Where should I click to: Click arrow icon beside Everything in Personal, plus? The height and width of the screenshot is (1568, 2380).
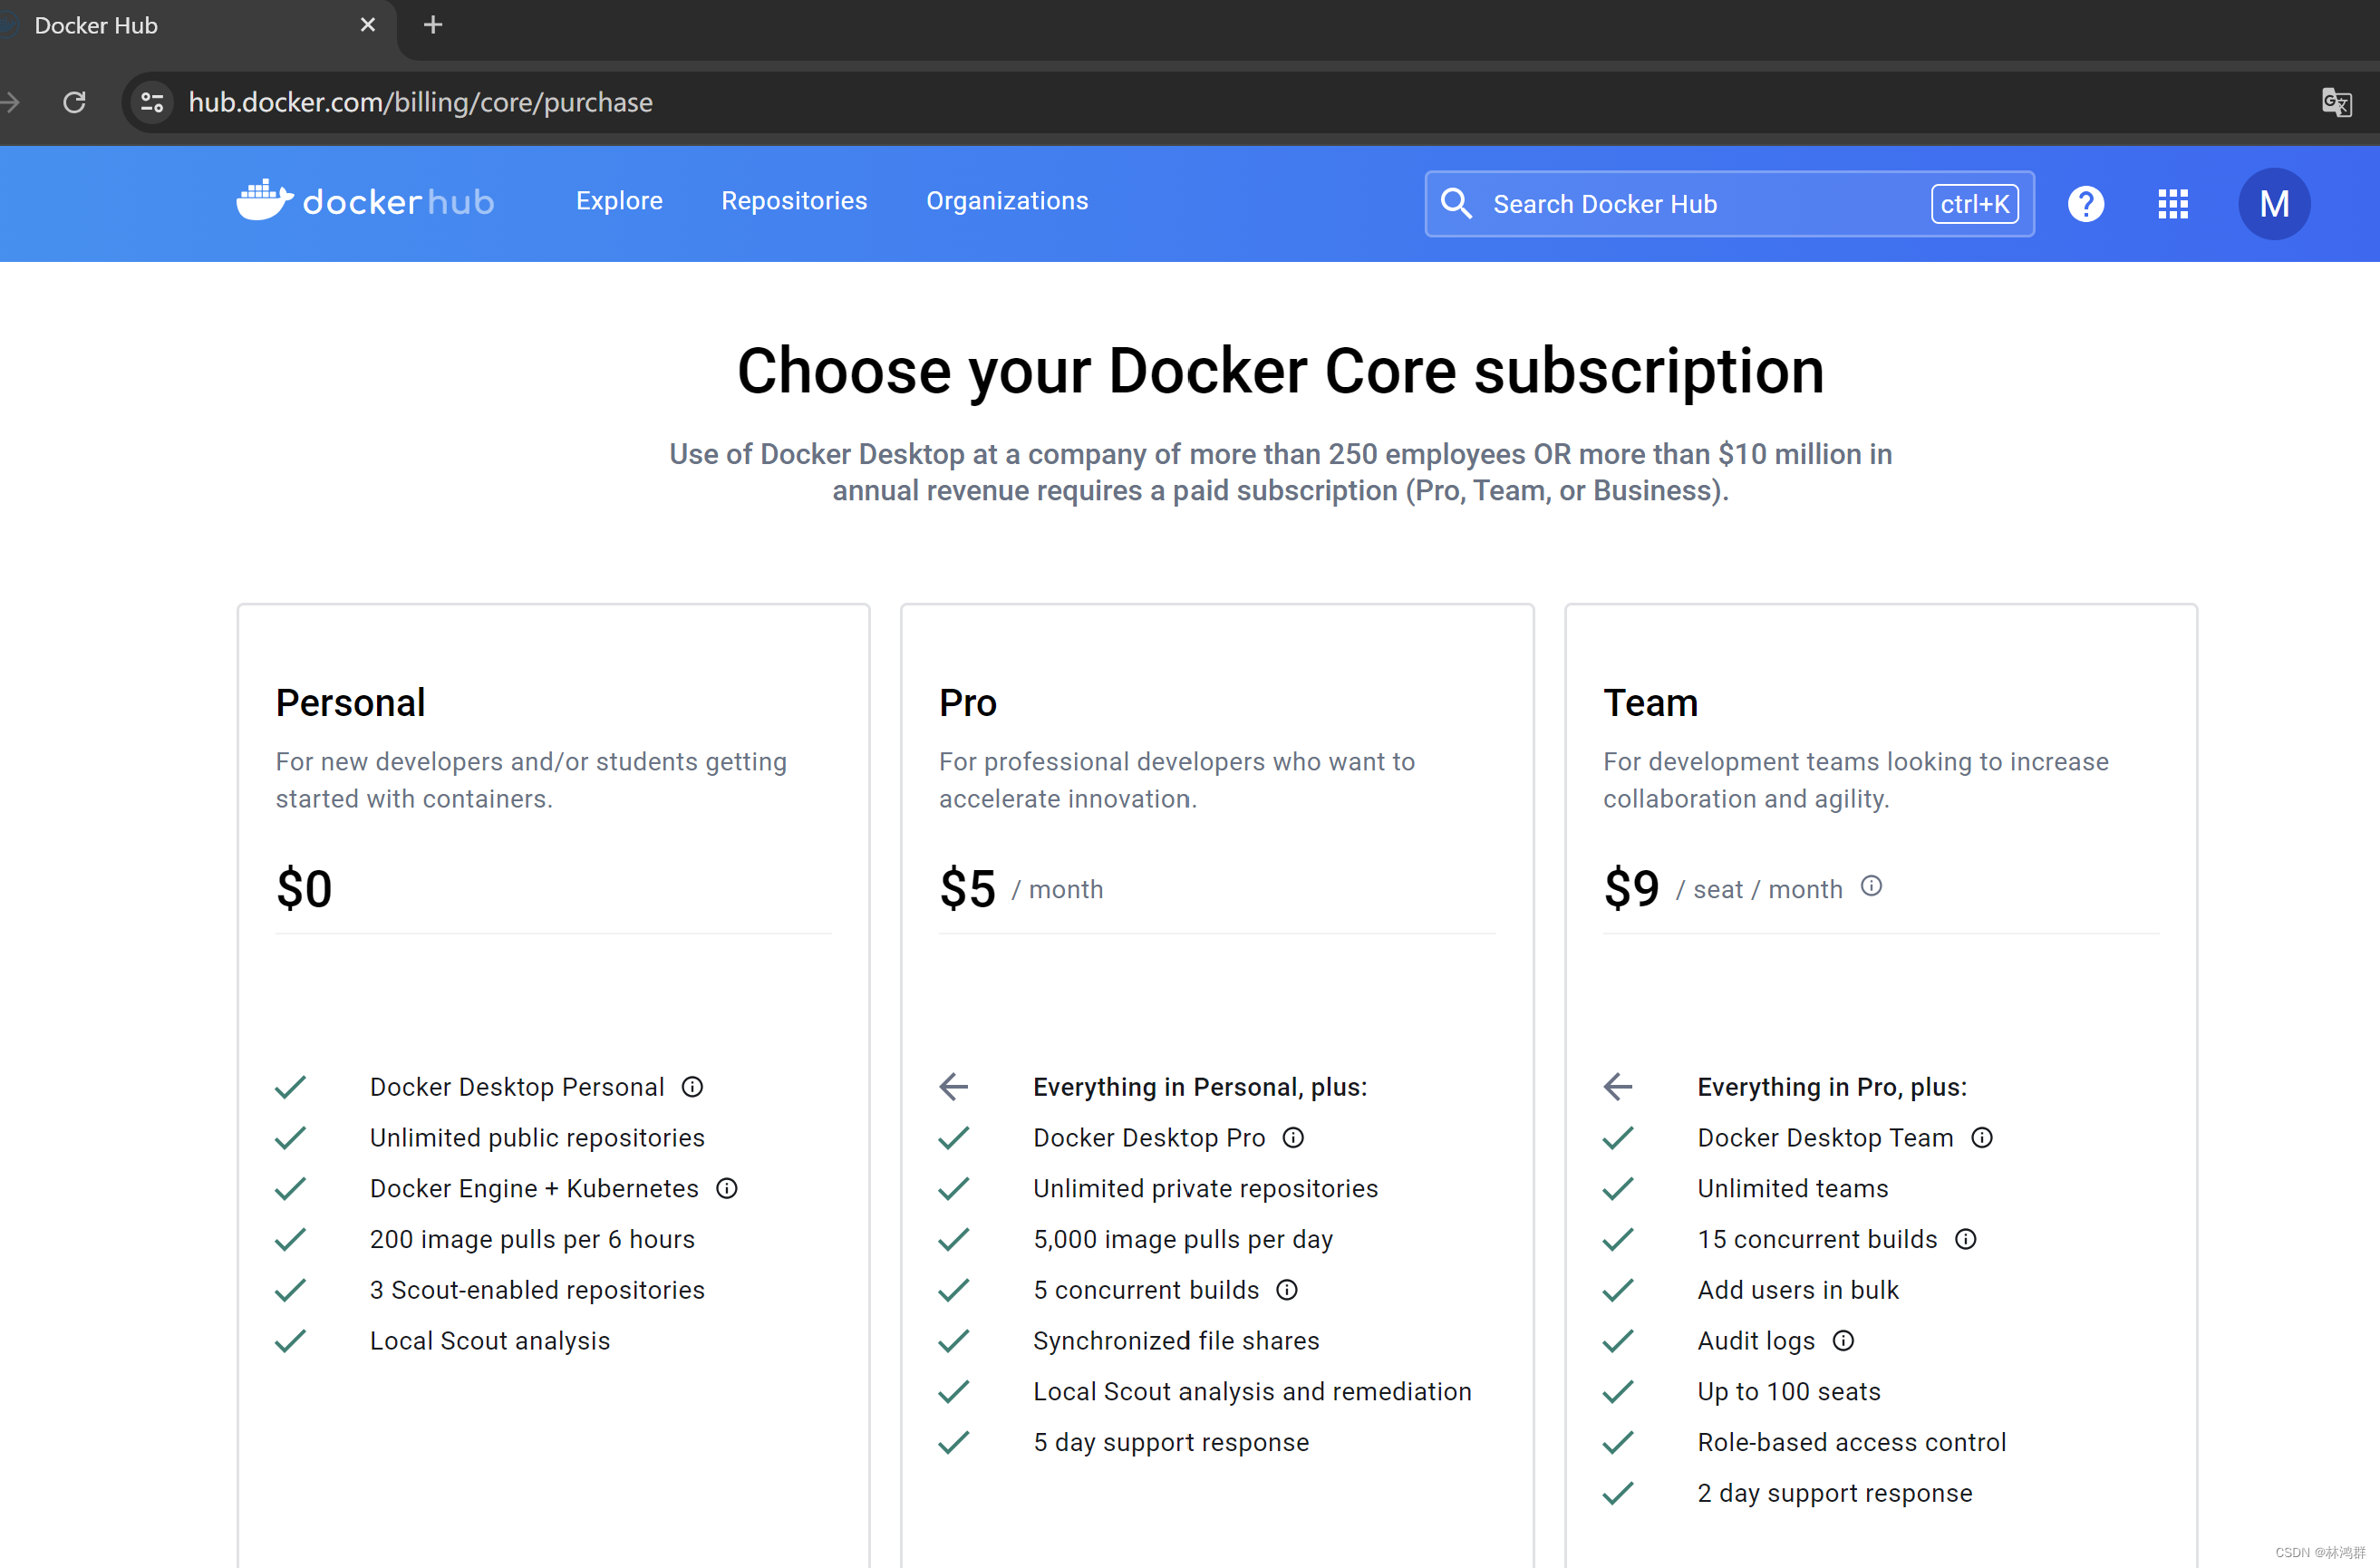[954, 1087]
